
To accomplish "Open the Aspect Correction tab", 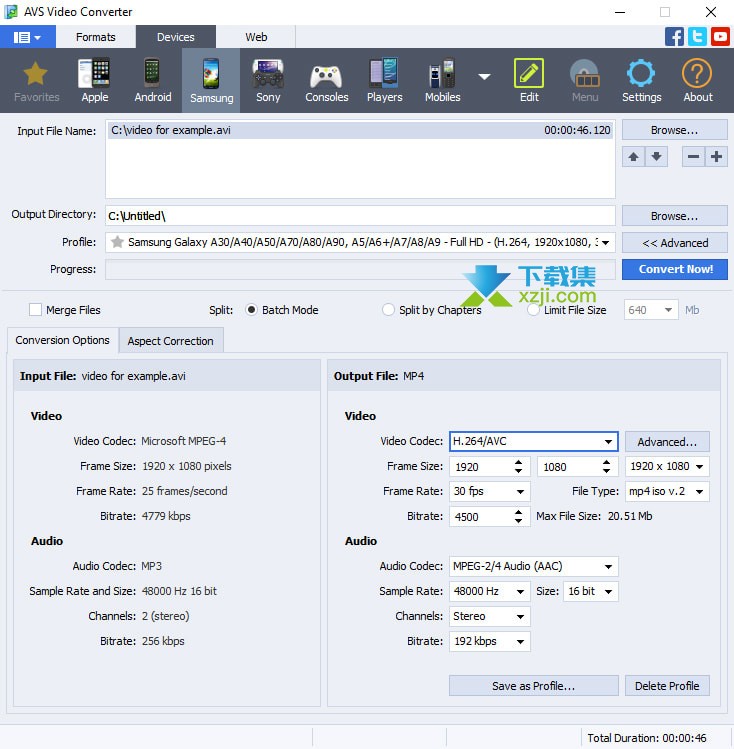I will (x=170, y=341).
